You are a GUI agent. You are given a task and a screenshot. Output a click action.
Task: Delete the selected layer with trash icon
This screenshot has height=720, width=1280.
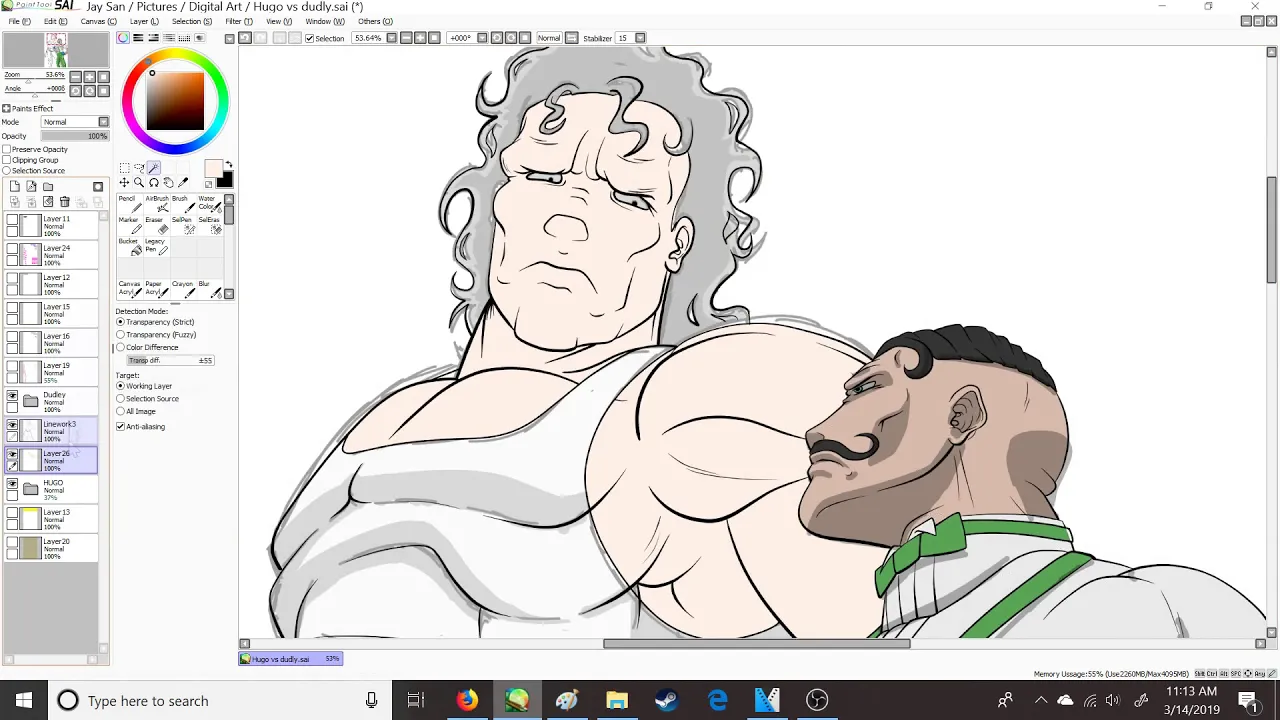[65, 202]
